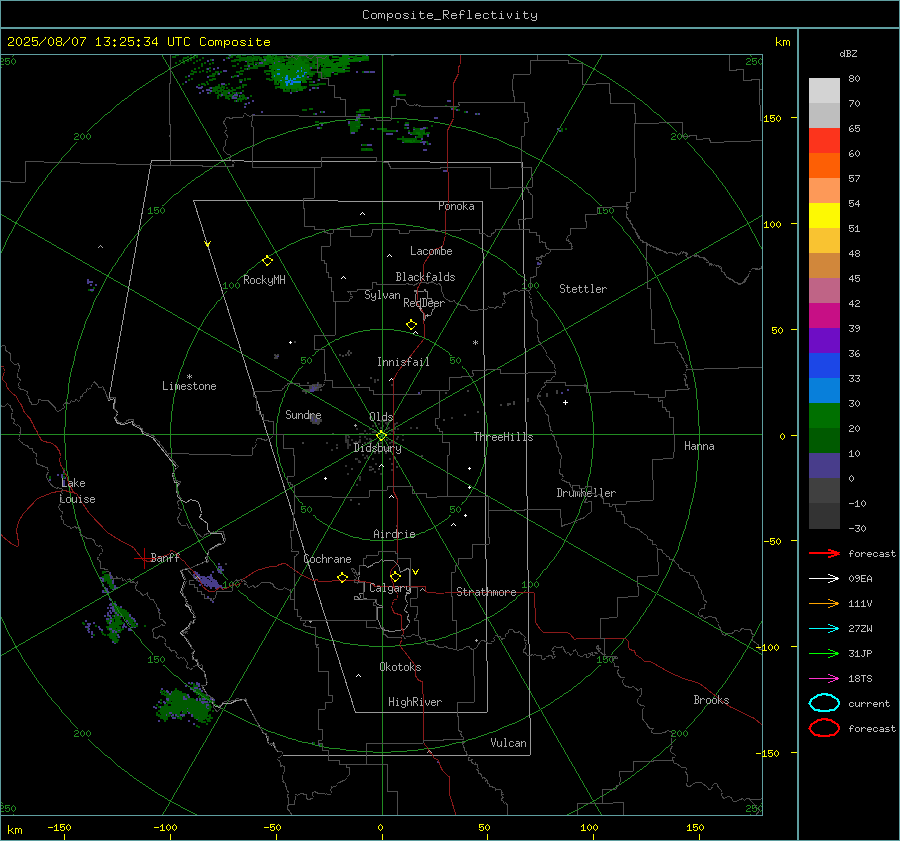Click the RockyMH label
The image size is (900, 841).
[x=264, y=280]
